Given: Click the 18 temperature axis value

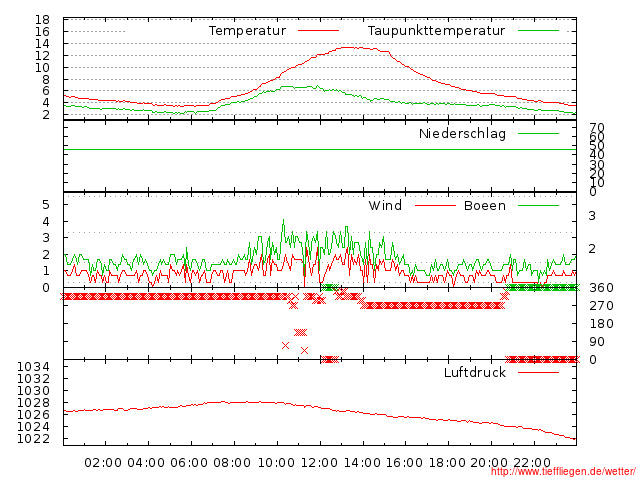Looking at the screenshot, I should coord(42,20).
